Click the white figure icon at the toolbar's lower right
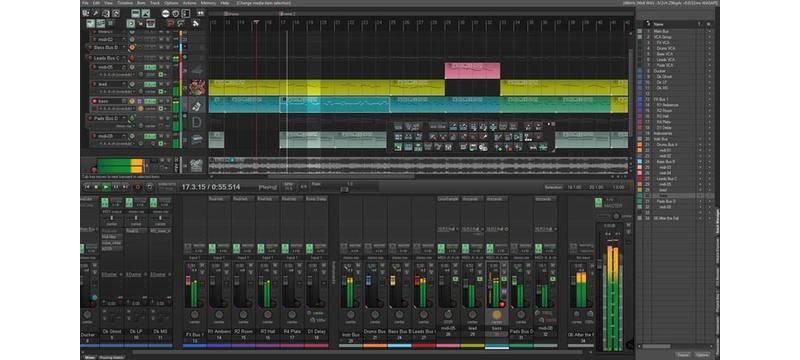Image resolution: width=800 pixels, height=360 pixels. tap(195, 23)
